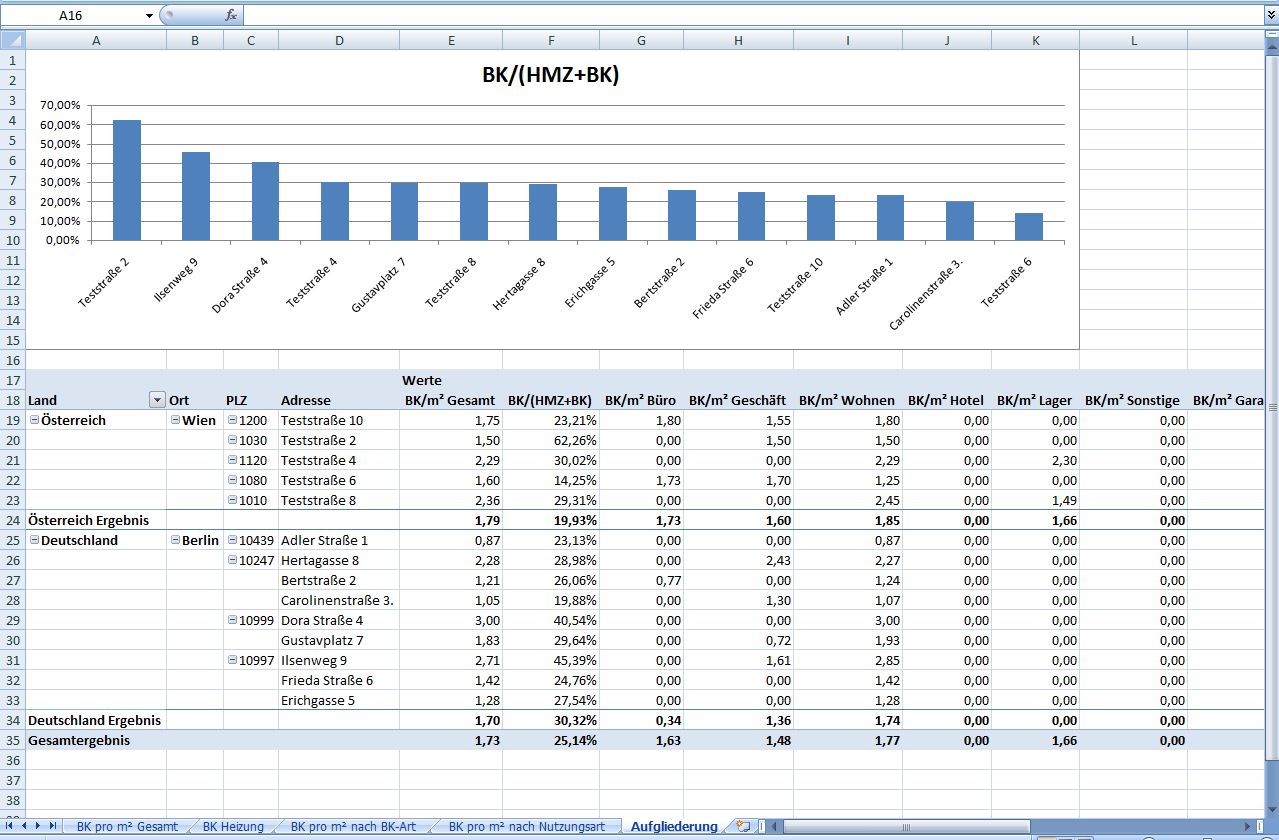Click into the formula bar input
The height and width of the screenshot is (840, 1279).
tap(752, 15)
